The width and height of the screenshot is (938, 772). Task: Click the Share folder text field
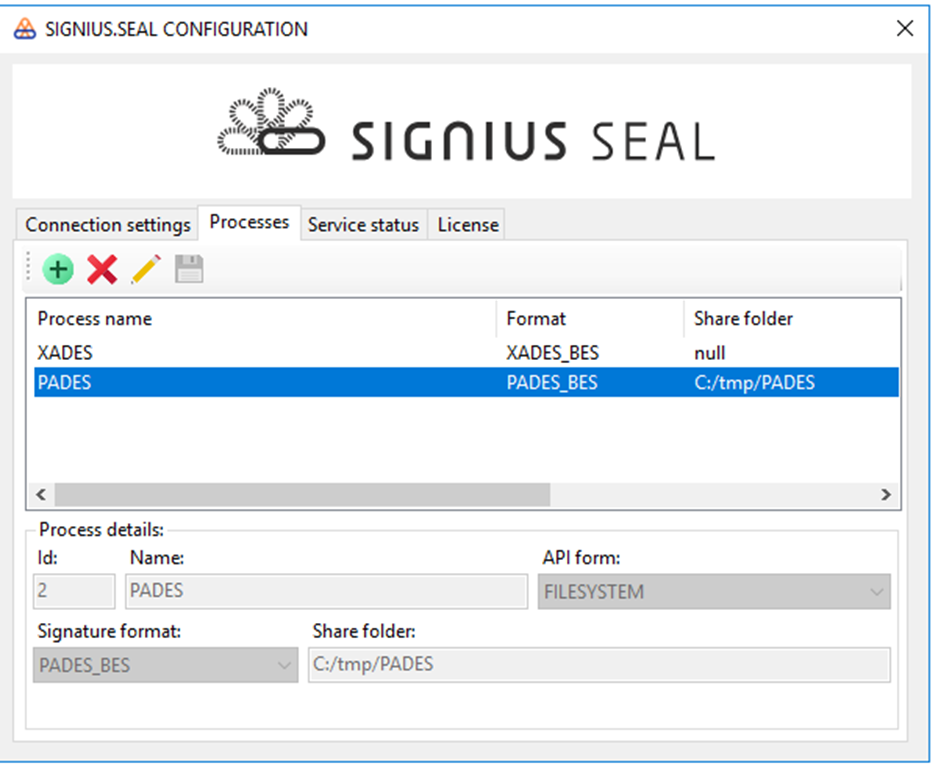click(x=598, y=665)
